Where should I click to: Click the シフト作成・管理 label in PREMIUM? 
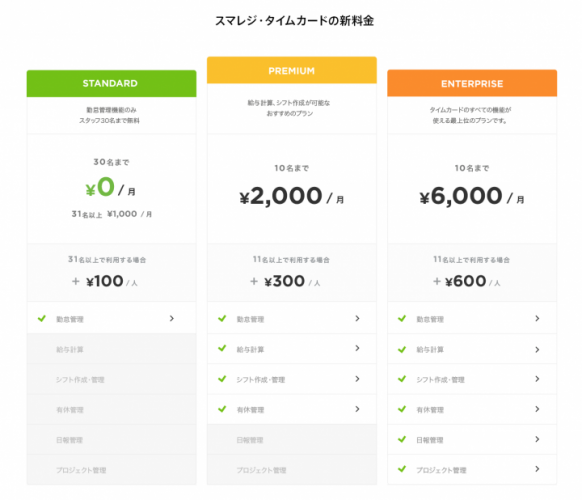(x=261, y=380)
